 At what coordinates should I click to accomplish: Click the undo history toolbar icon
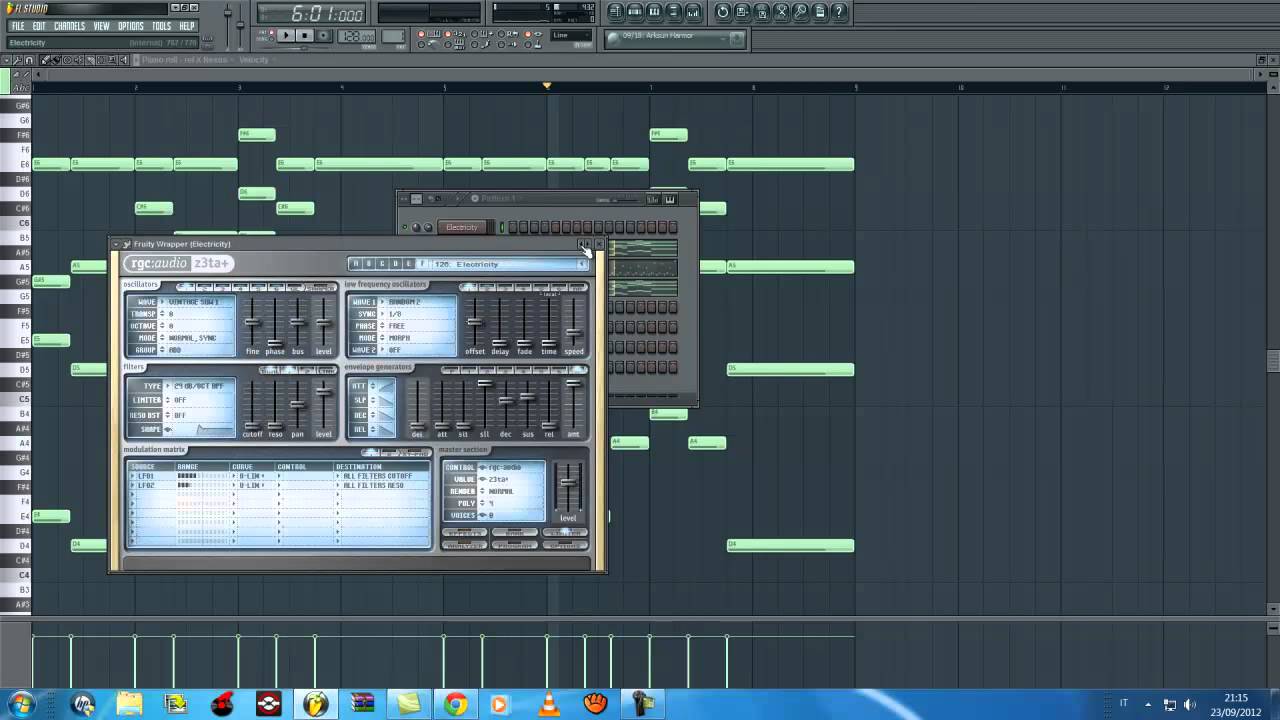(723, 12)
